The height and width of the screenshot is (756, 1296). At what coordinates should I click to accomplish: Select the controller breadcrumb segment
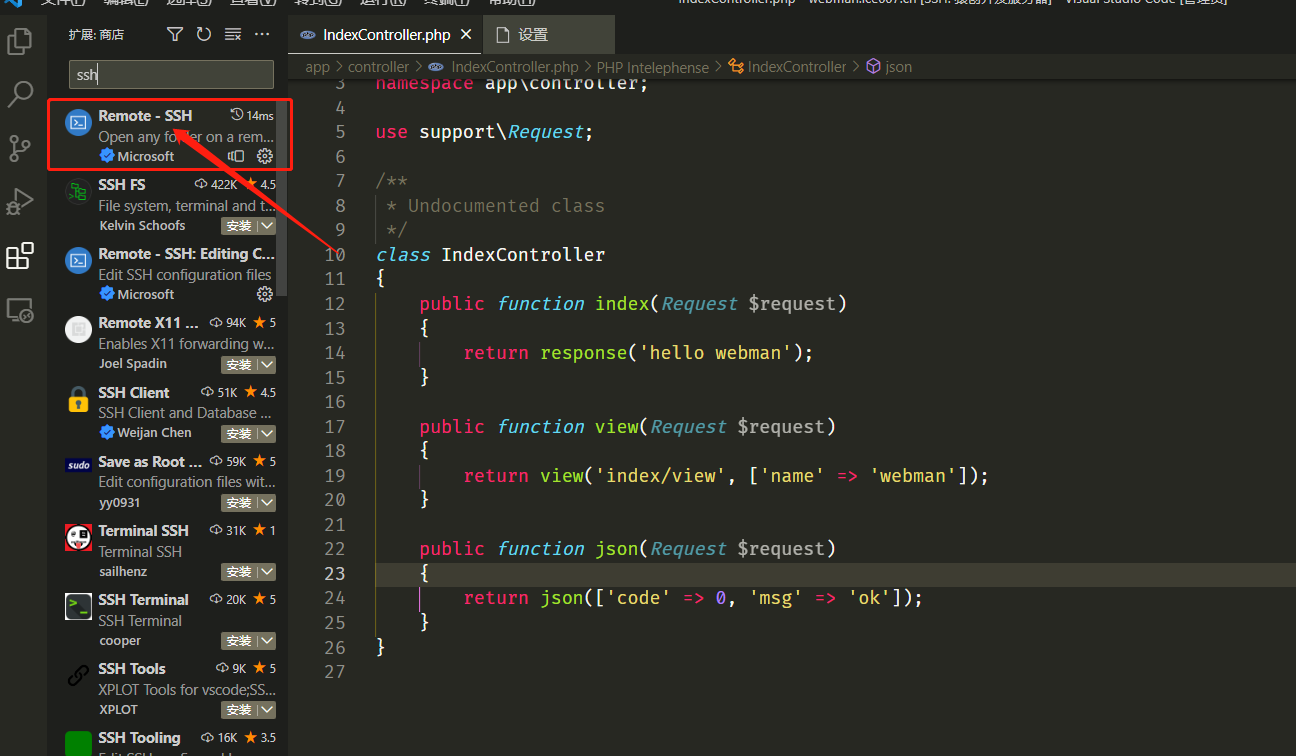click(x=378, y=67)
